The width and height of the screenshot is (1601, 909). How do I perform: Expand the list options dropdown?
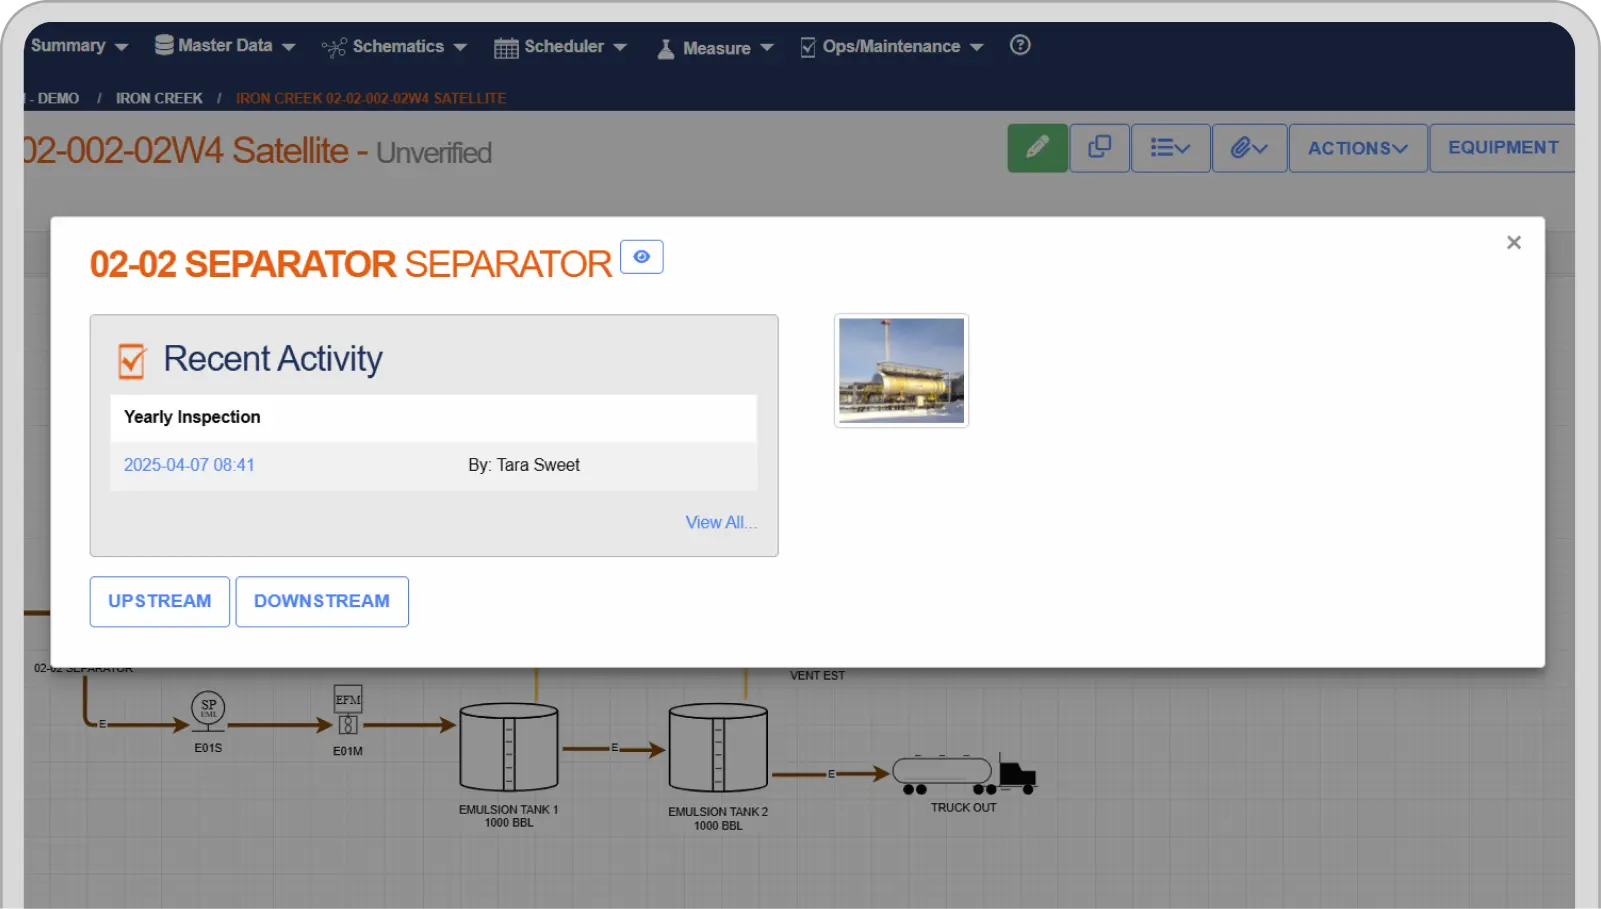[x=1170, y=148]
